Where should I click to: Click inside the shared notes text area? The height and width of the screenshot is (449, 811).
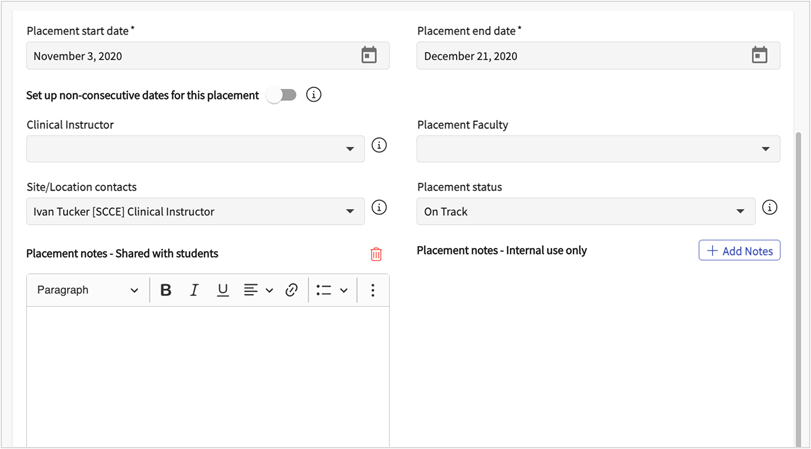(x=207, y=375)
